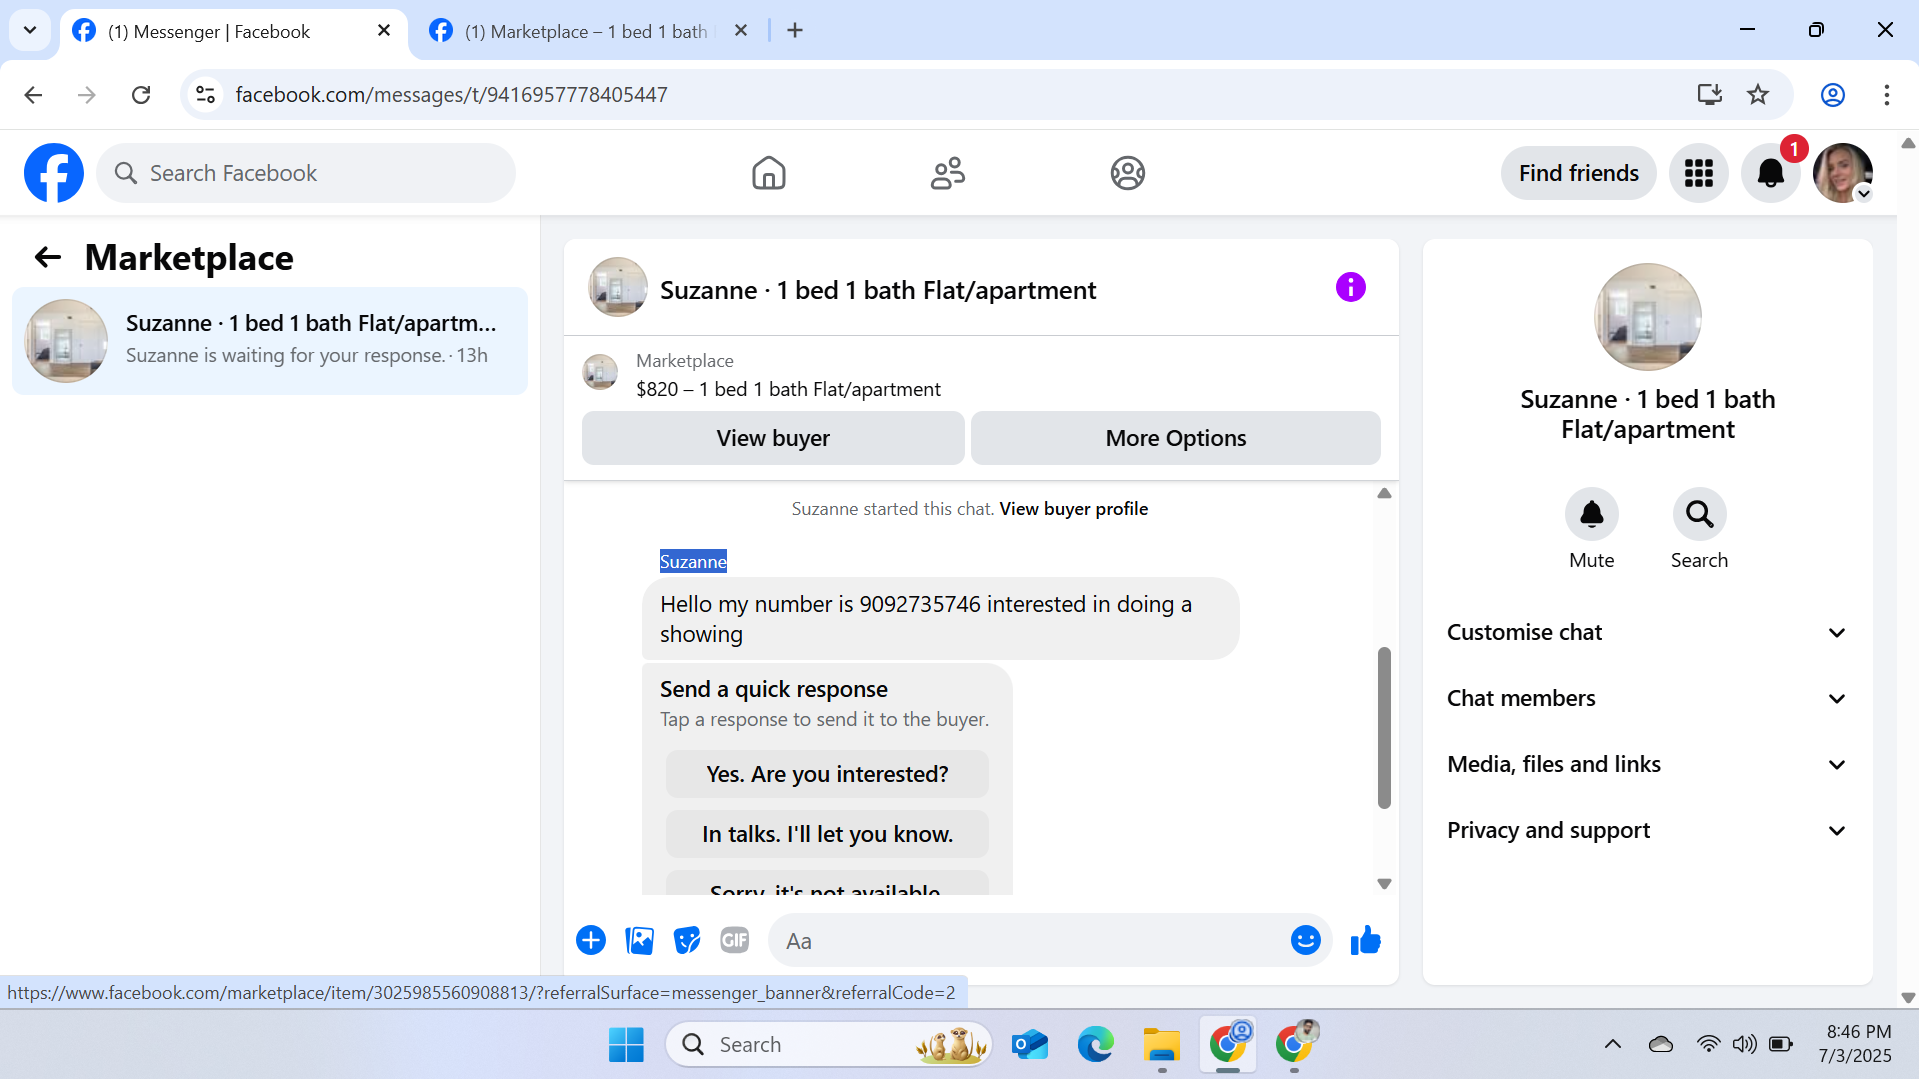Viewport: 1919px width, 1079px height.
Task: Bookmark this page with the star icon
Action: tap(1757, 95)
